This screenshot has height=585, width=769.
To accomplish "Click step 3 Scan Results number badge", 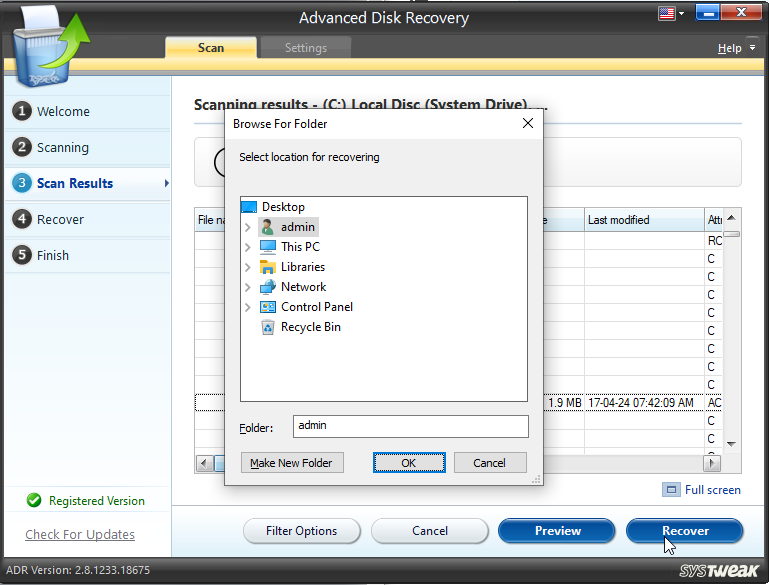I will (x=22, y=183).
